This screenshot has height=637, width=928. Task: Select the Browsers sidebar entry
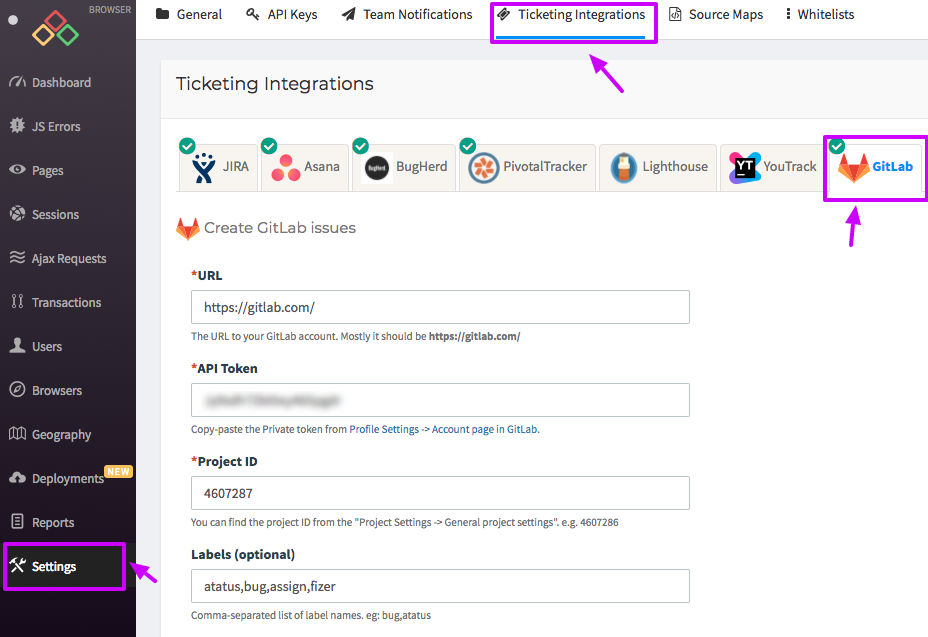[57, 389]
